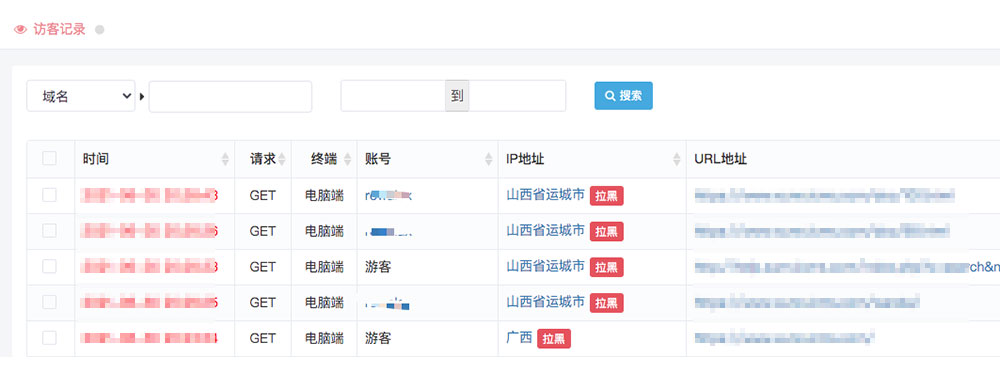Click 拉黑 in the second row
This screenshot has height=370, width=1000.
[607, 232]
